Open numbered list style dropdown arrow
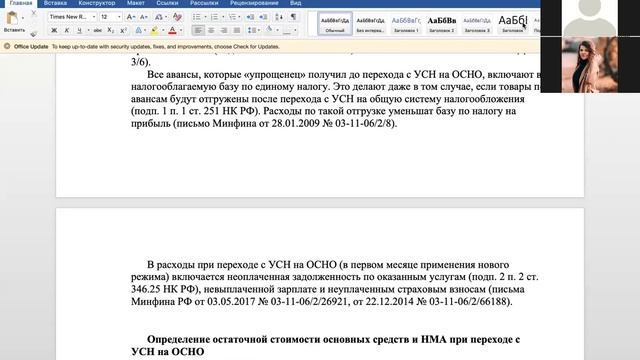This screenshot has height=360, width=640. tap(223, 17)
